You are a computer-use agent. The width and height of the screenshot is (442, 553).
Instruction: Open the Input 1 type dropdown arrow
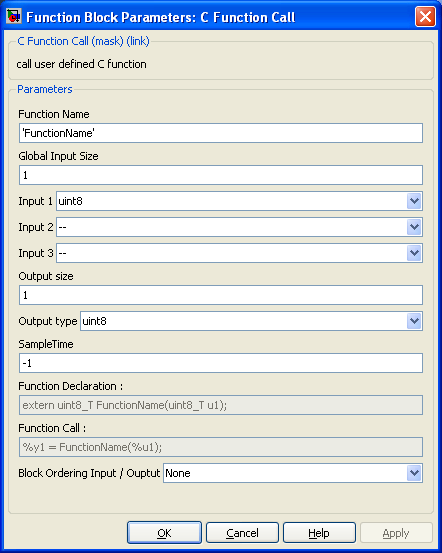[414, 201]
